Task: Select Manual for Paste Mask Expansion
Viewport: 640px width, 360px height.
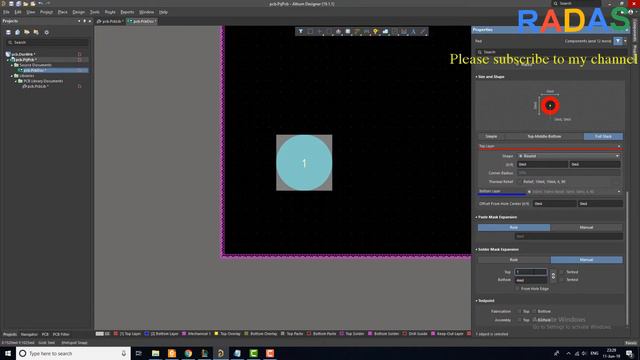Action: point(586,227)
